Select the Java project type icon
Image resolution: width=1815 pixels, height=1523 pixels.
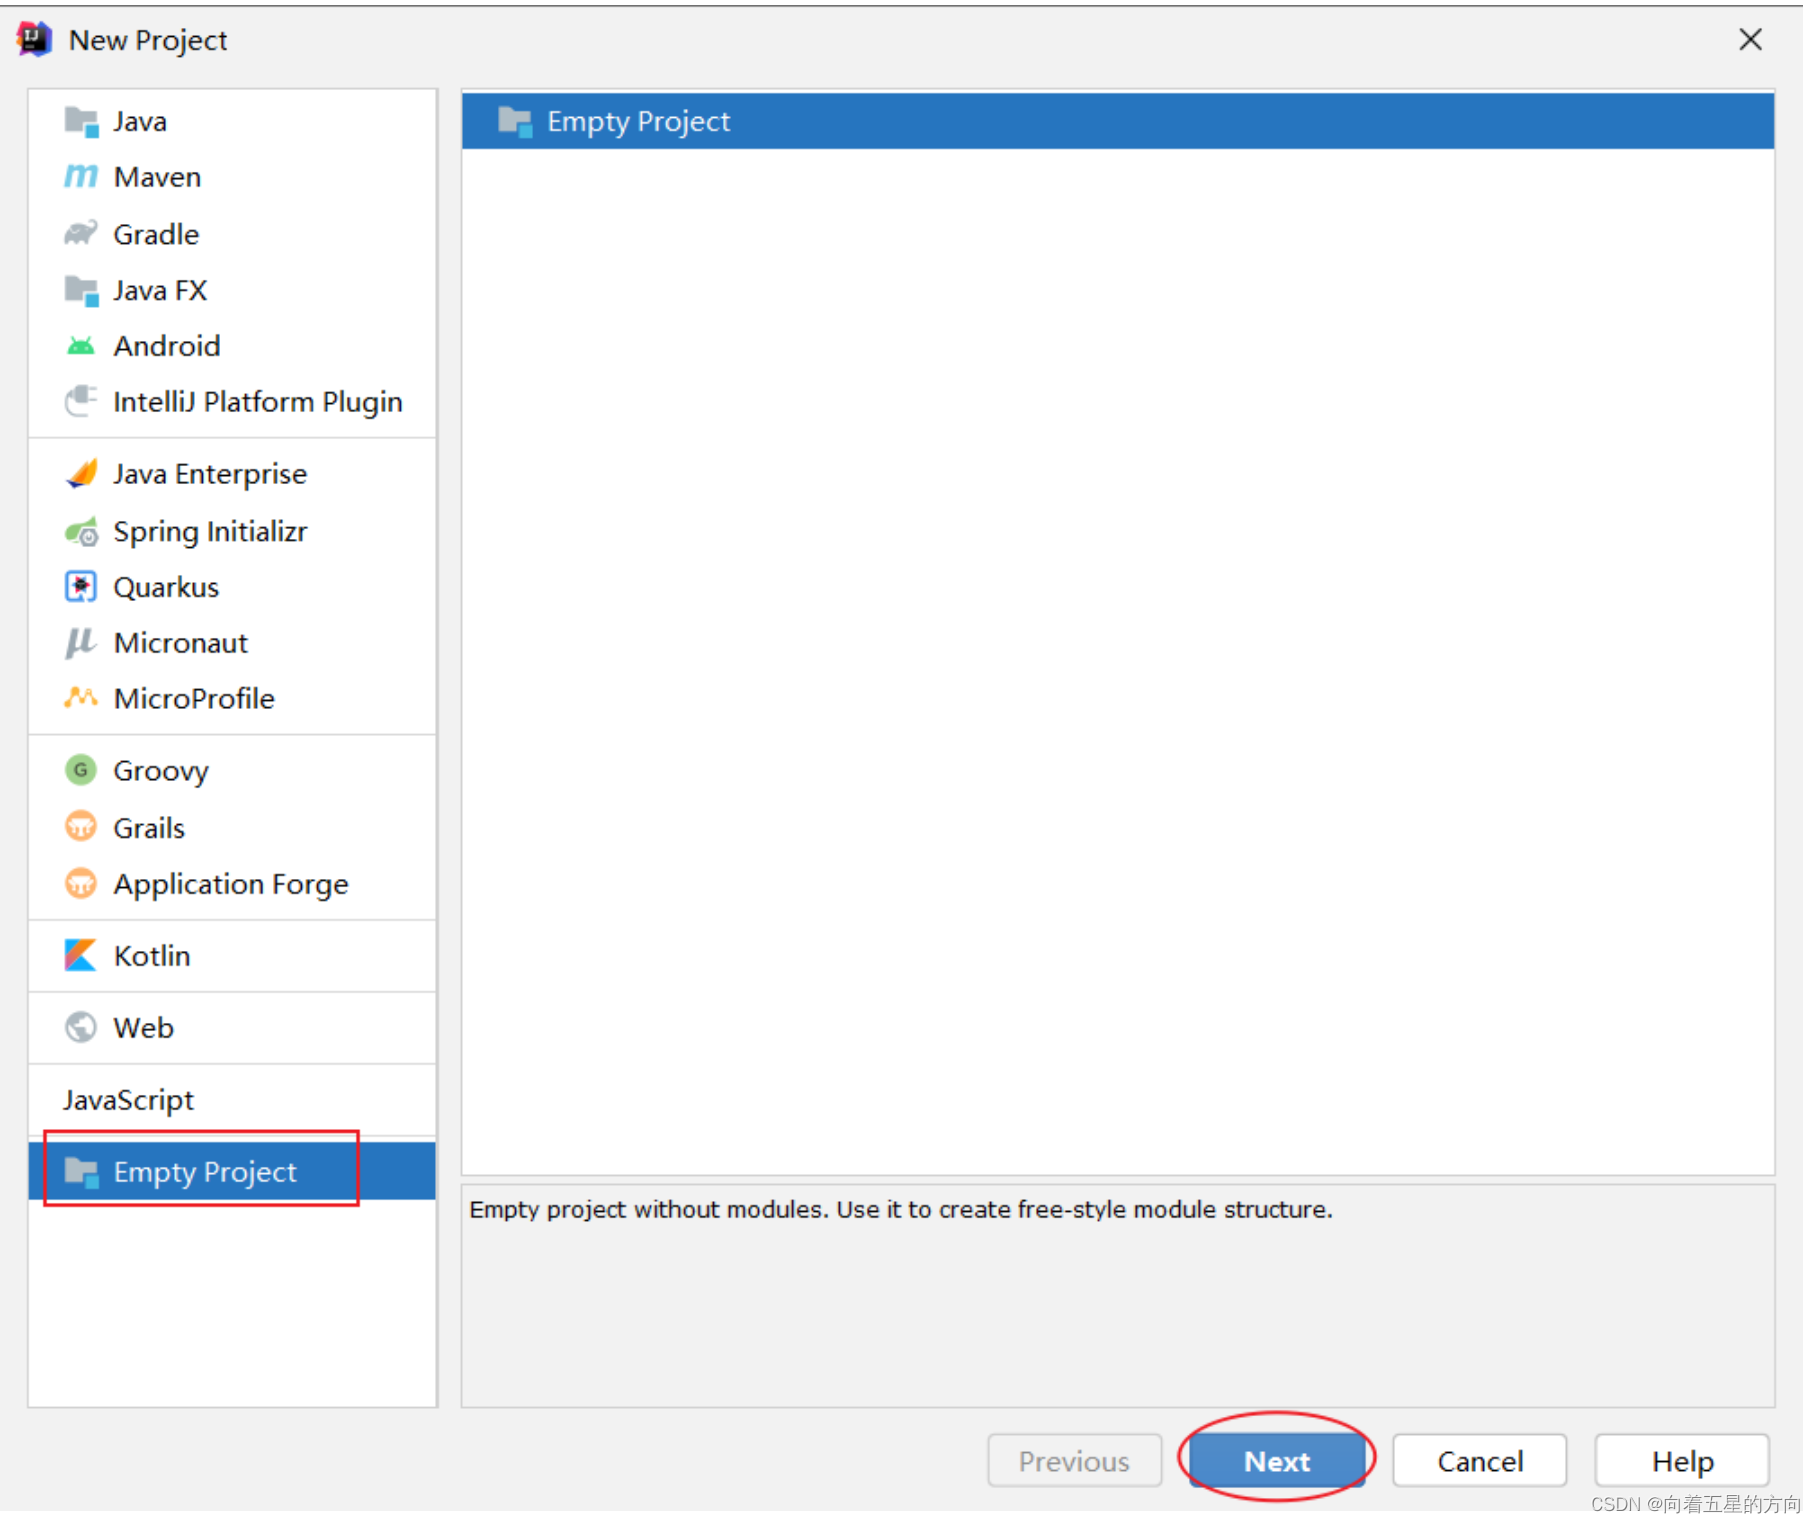click(x=81, y=122)
